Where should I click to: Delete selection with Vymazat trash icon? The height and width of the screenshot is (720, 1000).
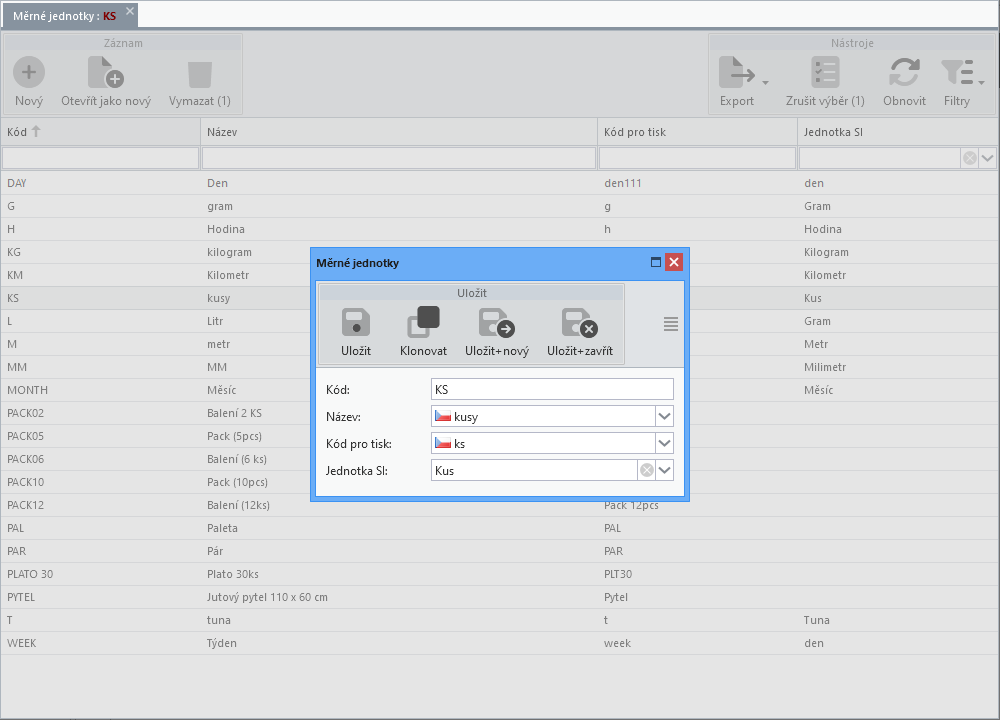coord(200,74)
